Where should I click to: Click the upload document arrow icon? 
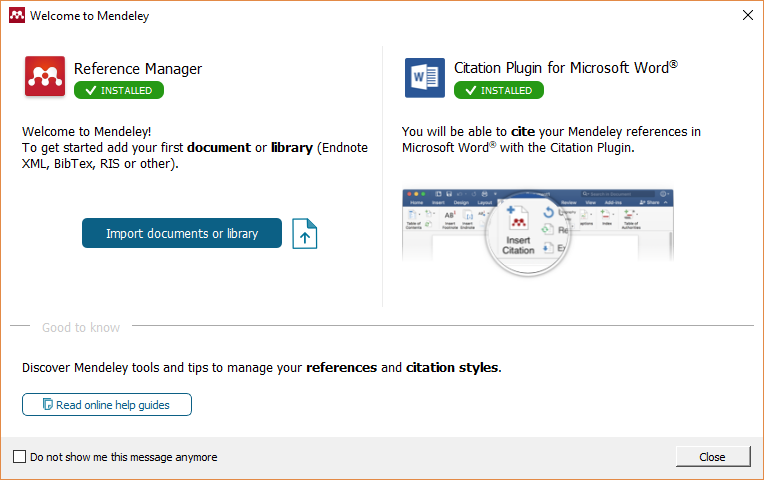click(x=305, y=234)
